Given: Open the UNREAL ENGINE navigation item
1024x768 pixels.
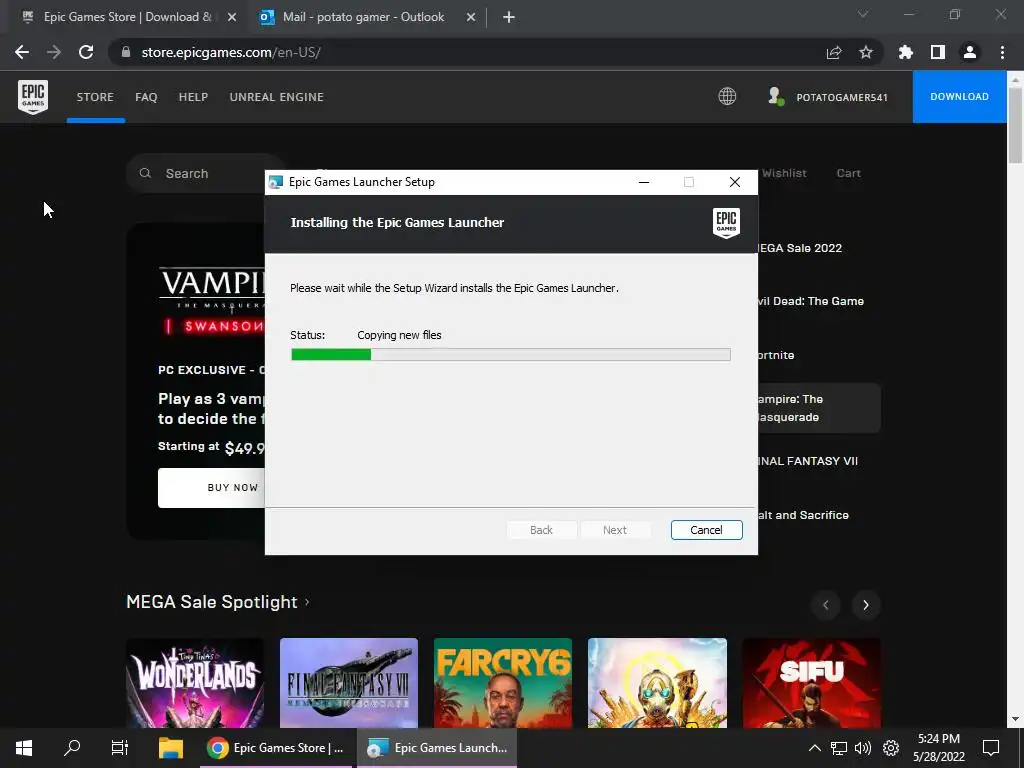Looking at the screenshot, I should [277, 97].
